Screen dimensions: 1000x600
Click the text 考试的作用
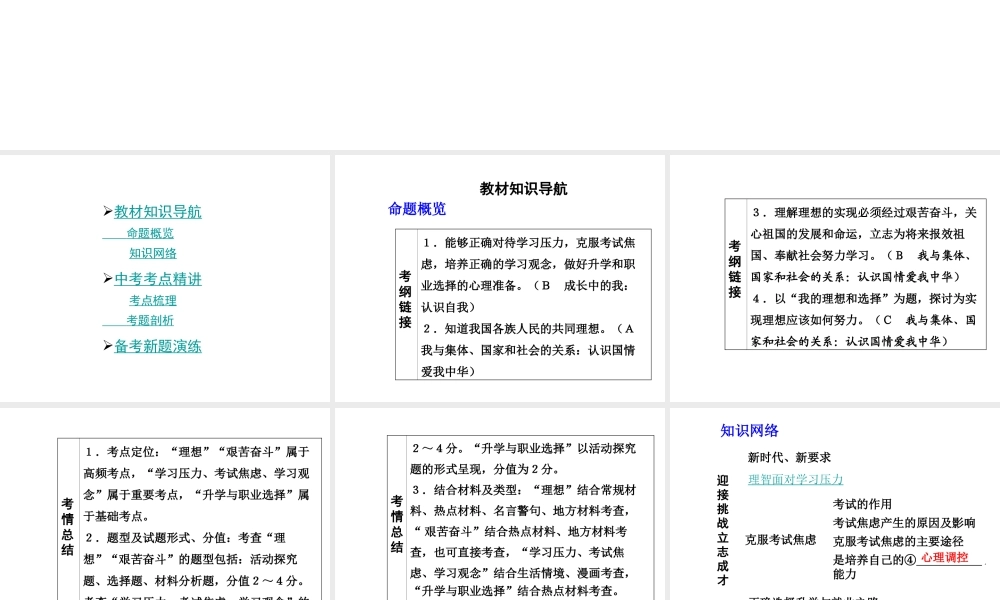click(x=862, y=504)
